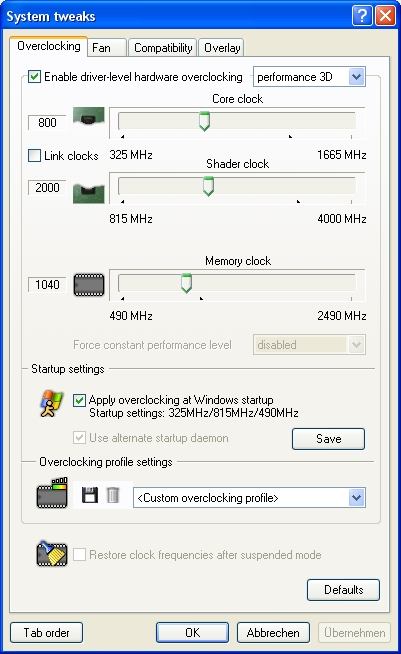The height and width of the screenshot is (654, 401).
Task: Click the overclocking profile card icon
Action: pyautogui.click(x=52, y=493)
